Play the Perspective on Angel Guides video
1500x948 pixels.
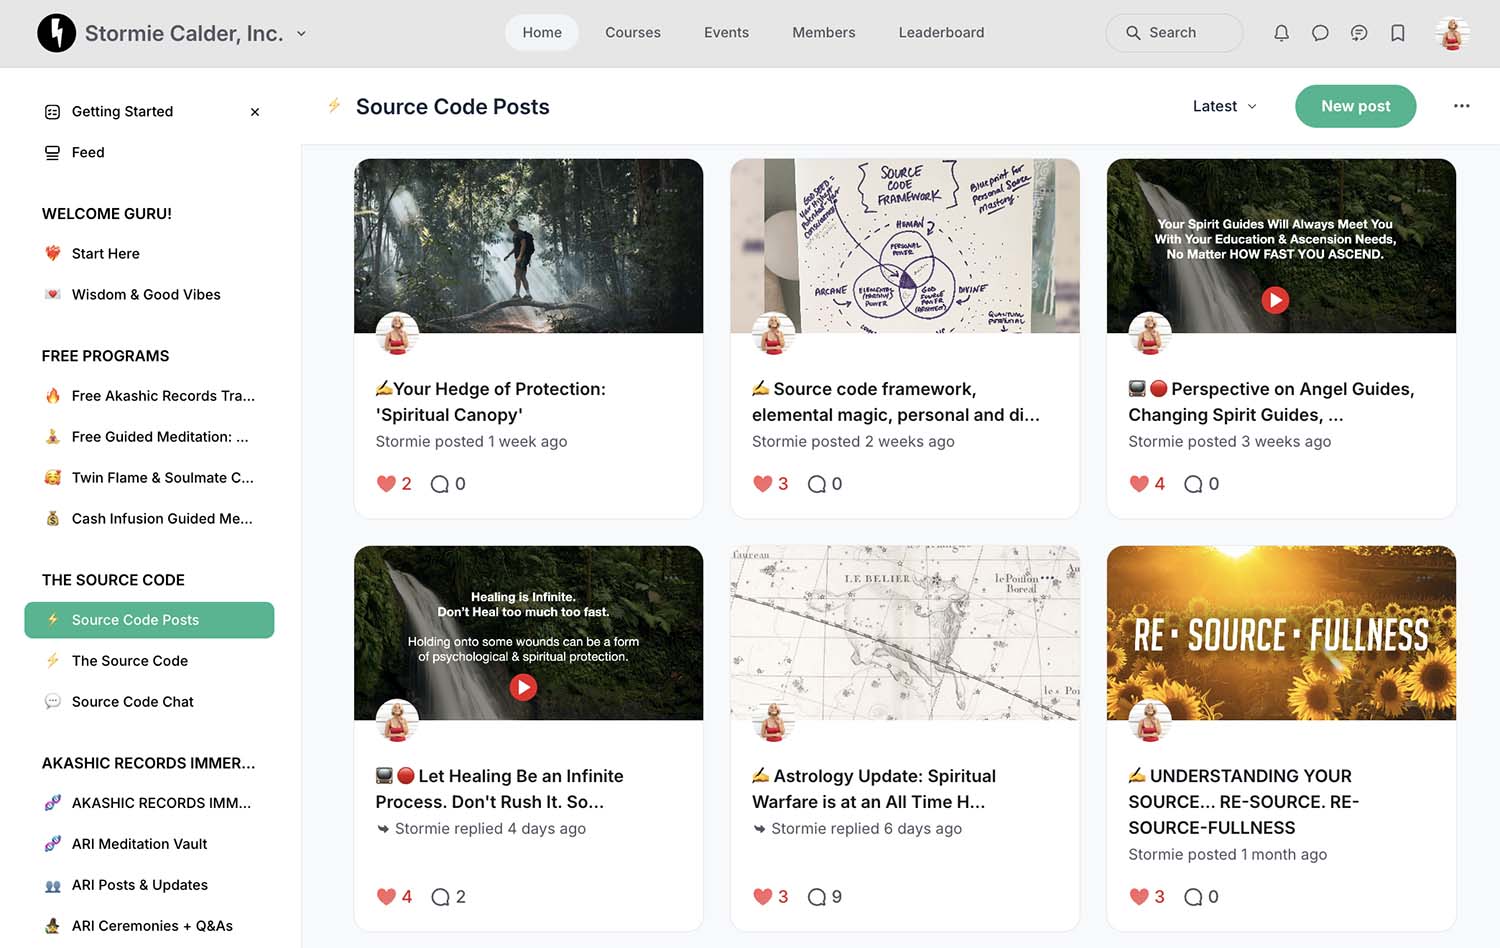(1275, 300)
